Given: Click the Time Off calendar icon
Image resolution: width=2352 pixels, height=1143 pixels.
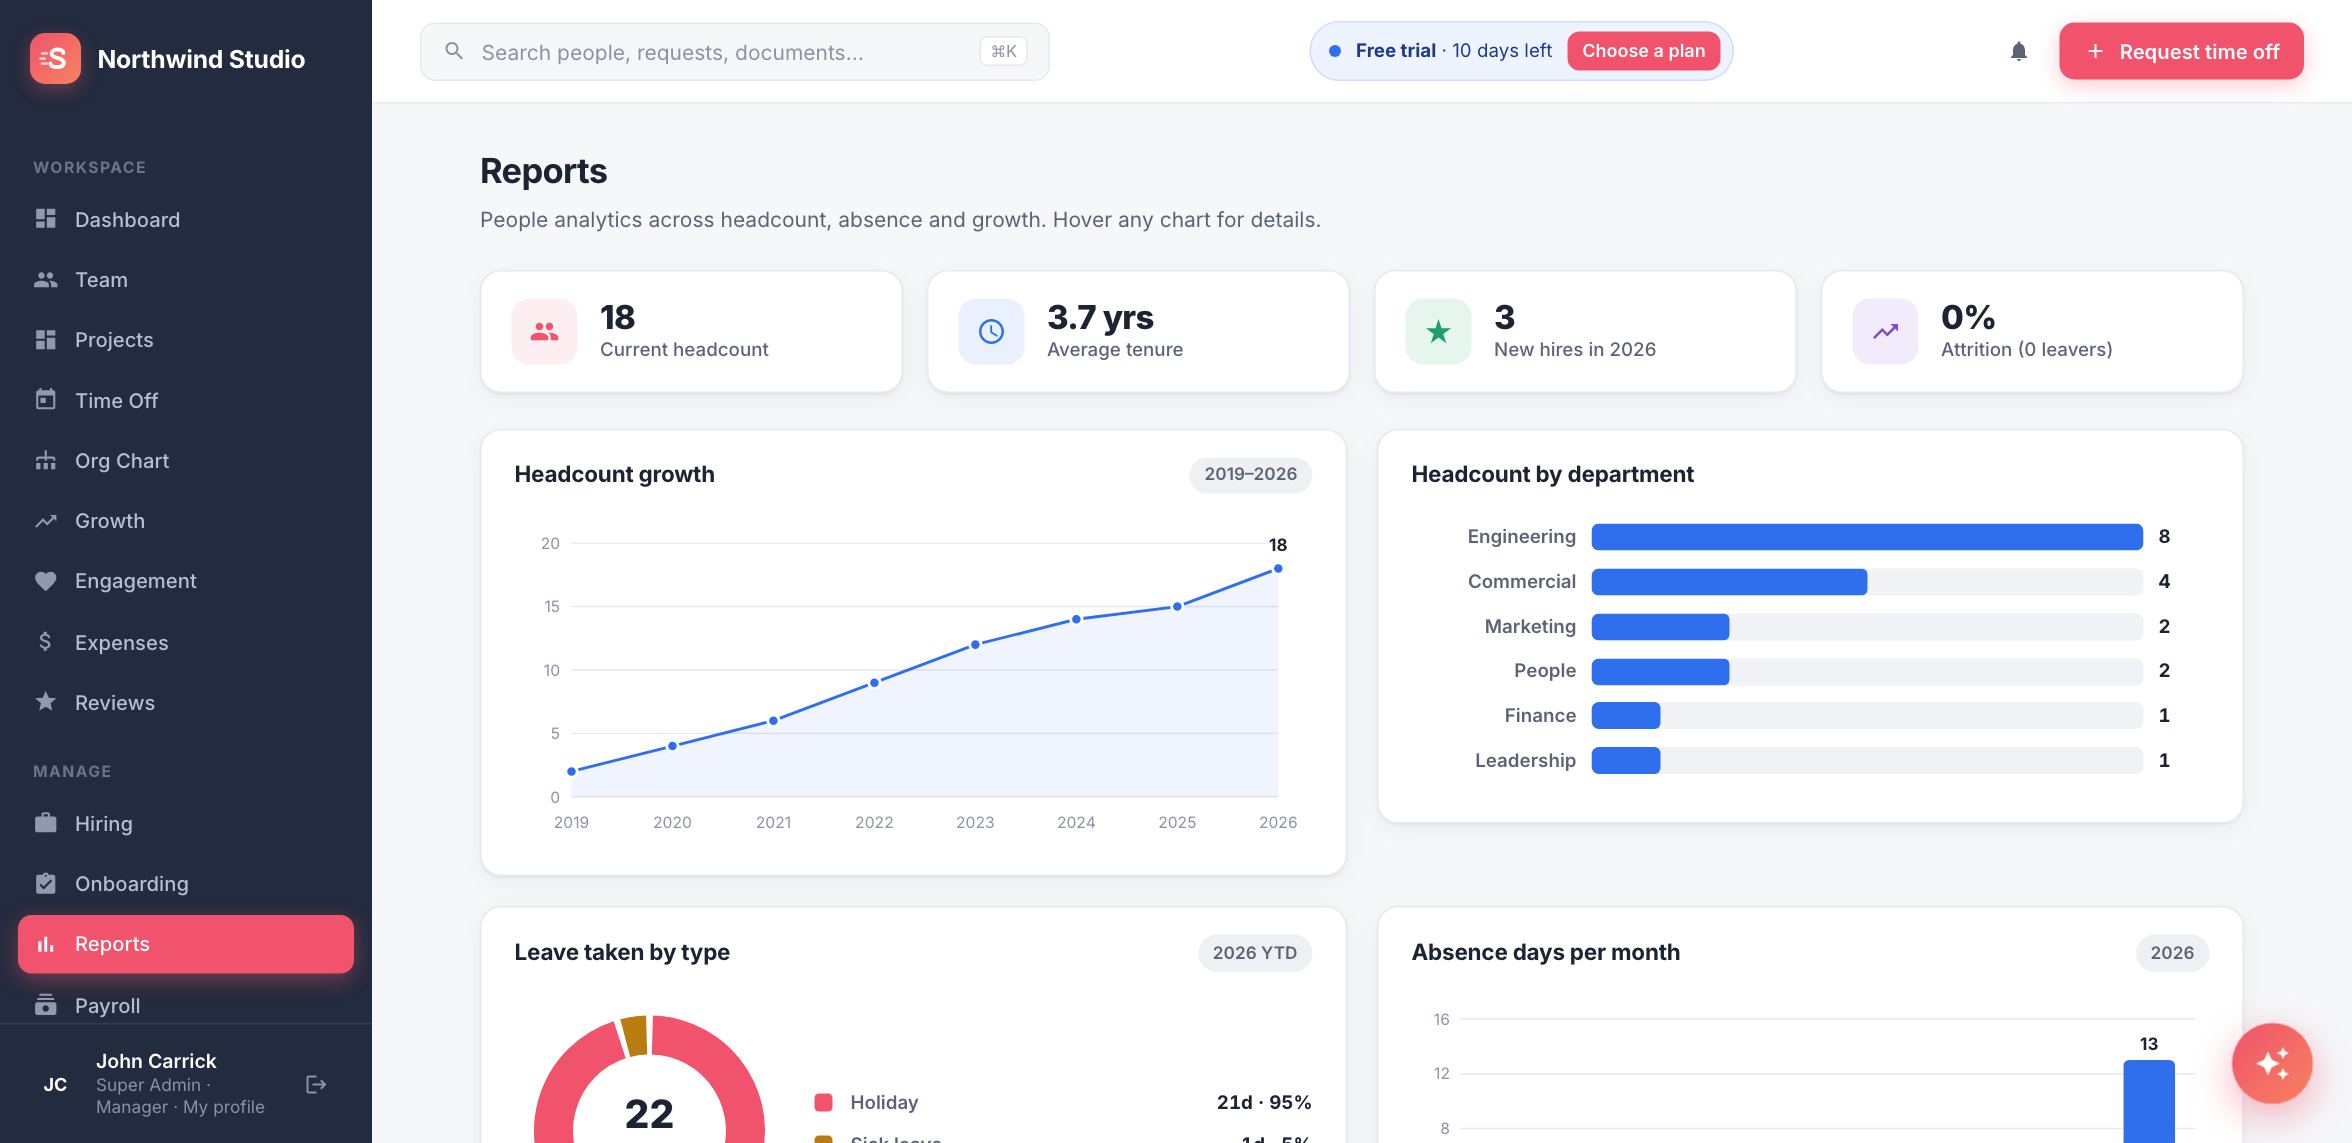Looking at the screenshot, I should (45, 399).
